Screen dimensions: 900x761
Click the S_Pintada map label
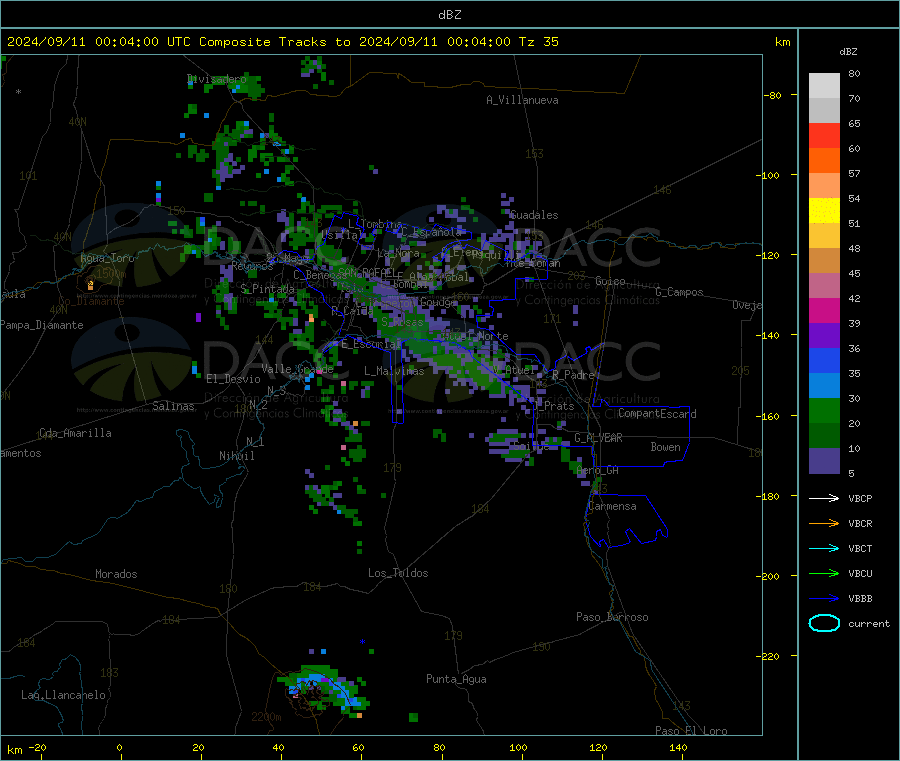(x=267, y=288)
